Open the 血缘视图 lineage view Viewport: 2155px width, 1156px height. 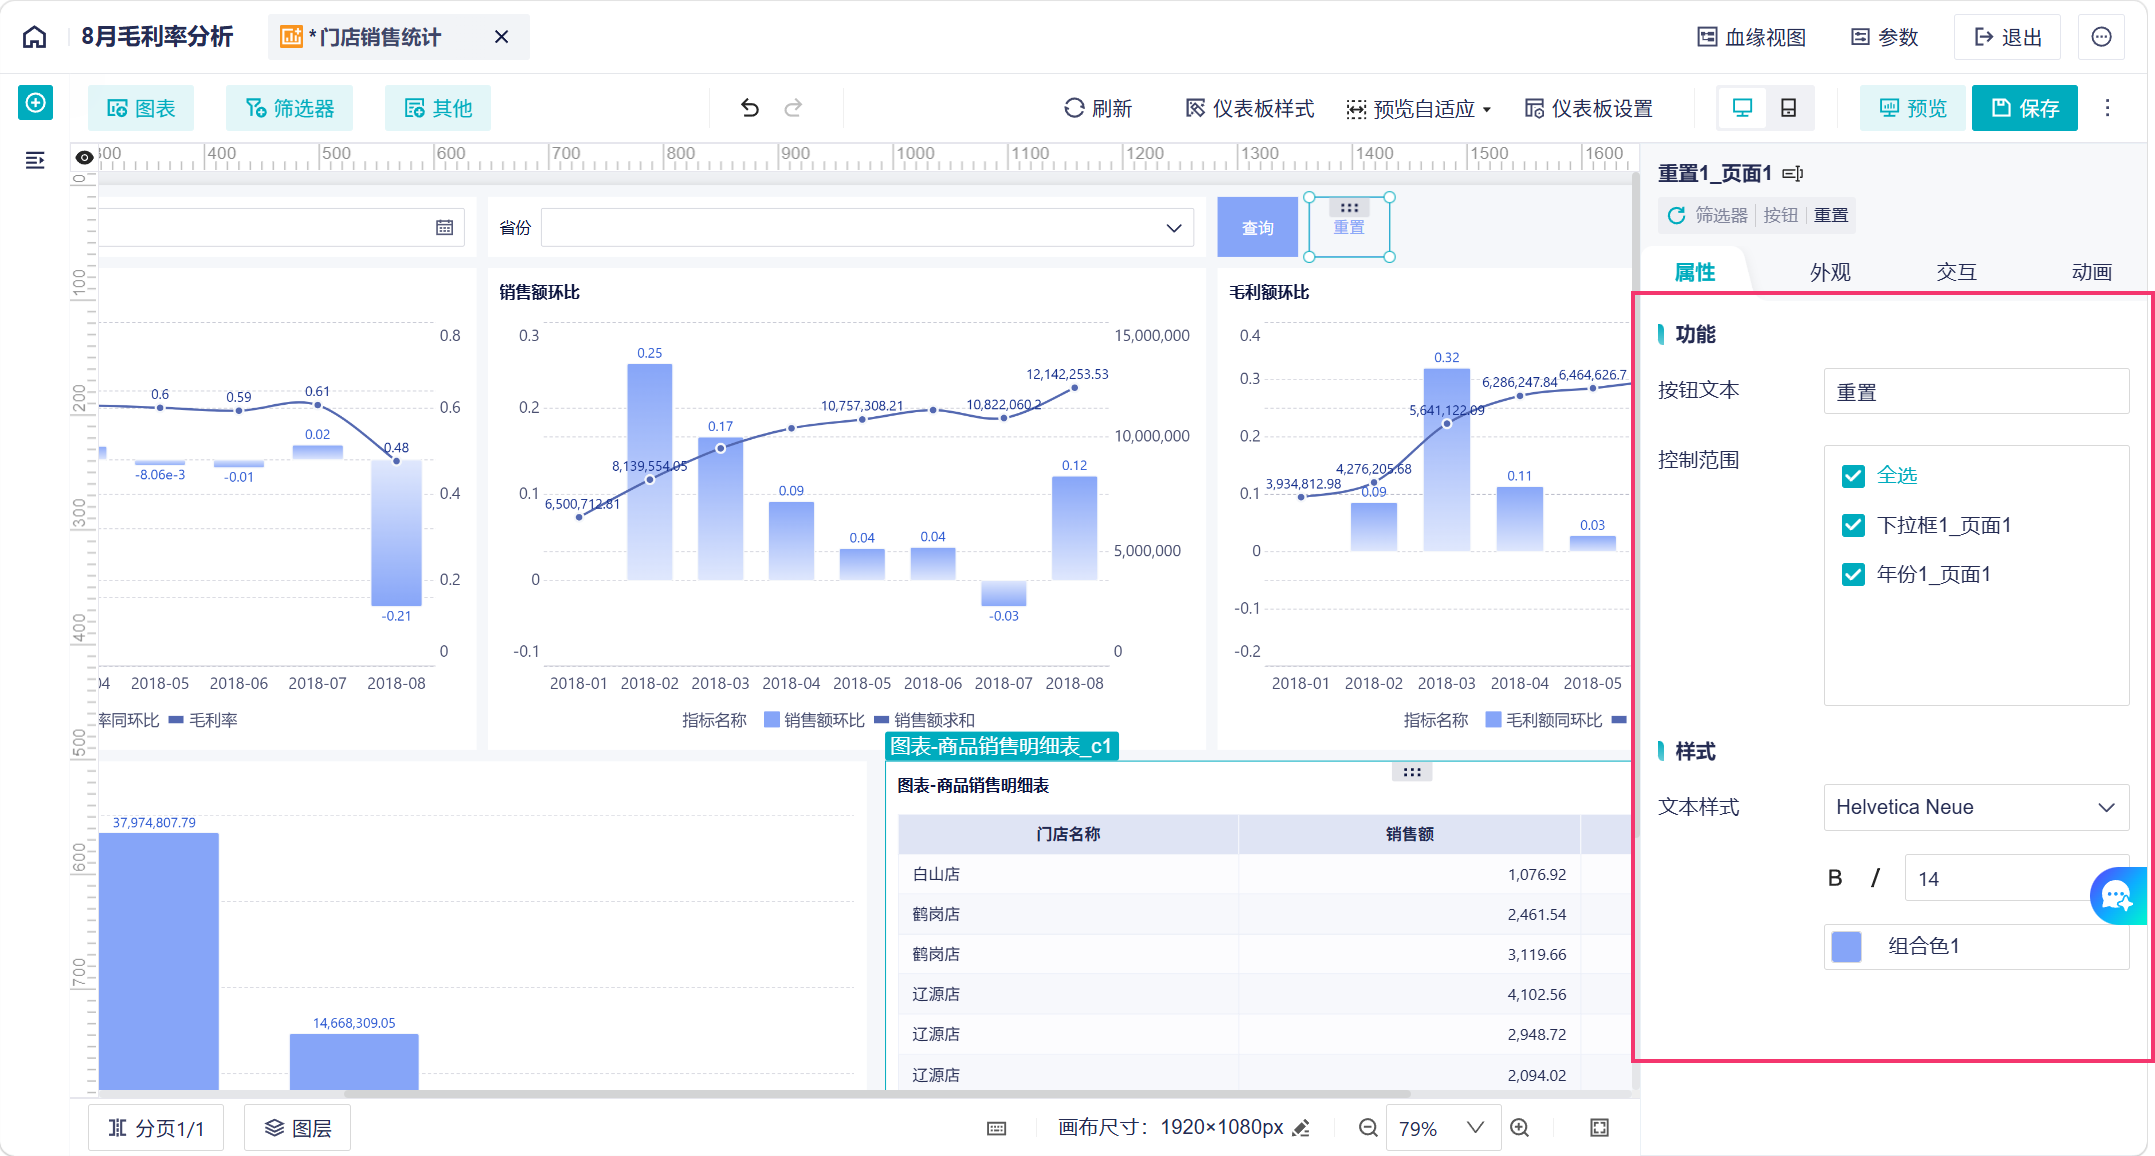click(1752, 37)
